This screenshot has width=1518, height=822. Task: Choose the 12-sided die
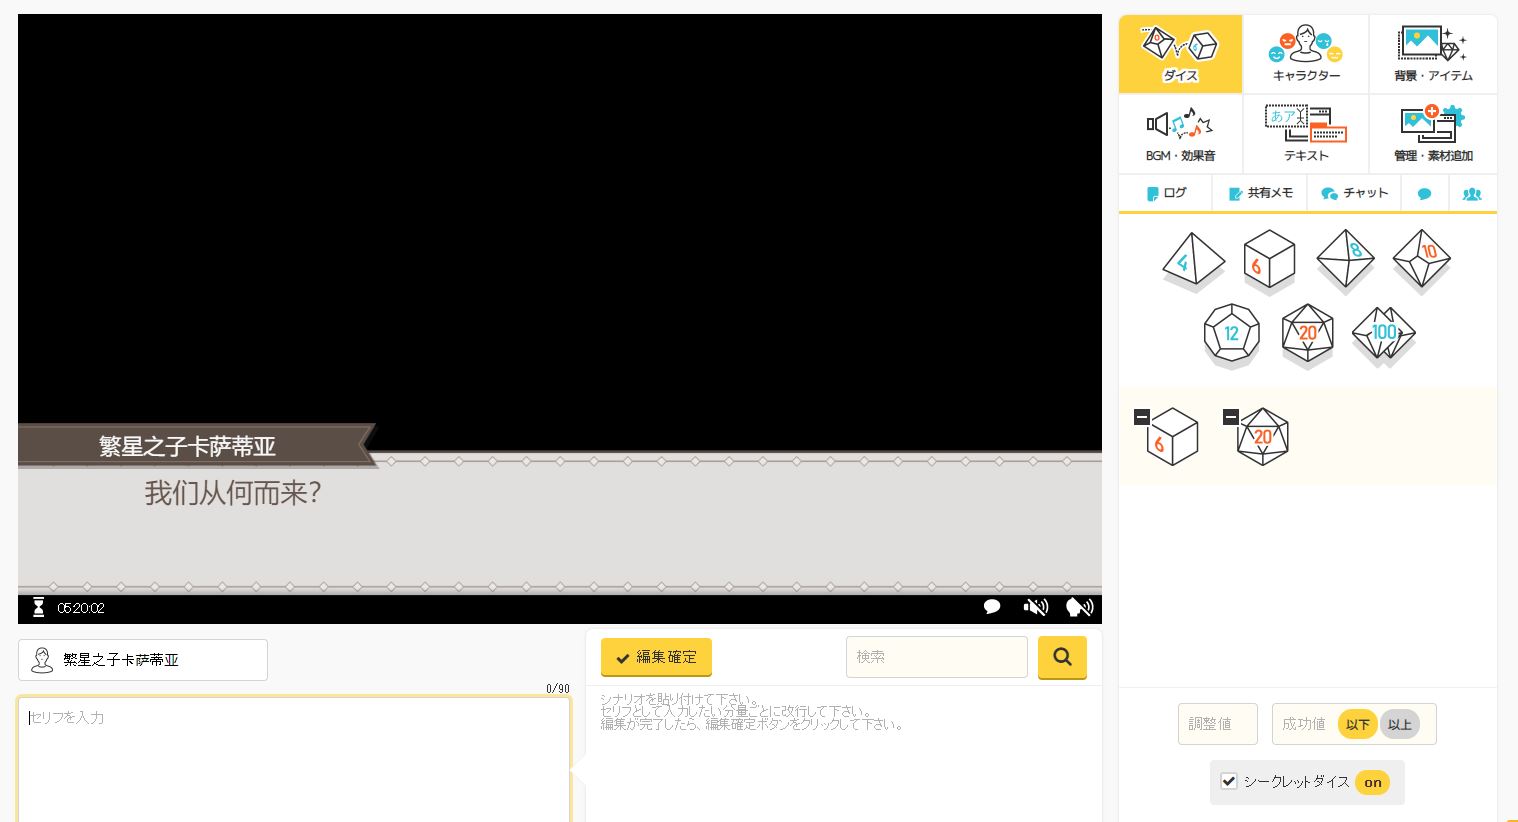point(1231,334)
